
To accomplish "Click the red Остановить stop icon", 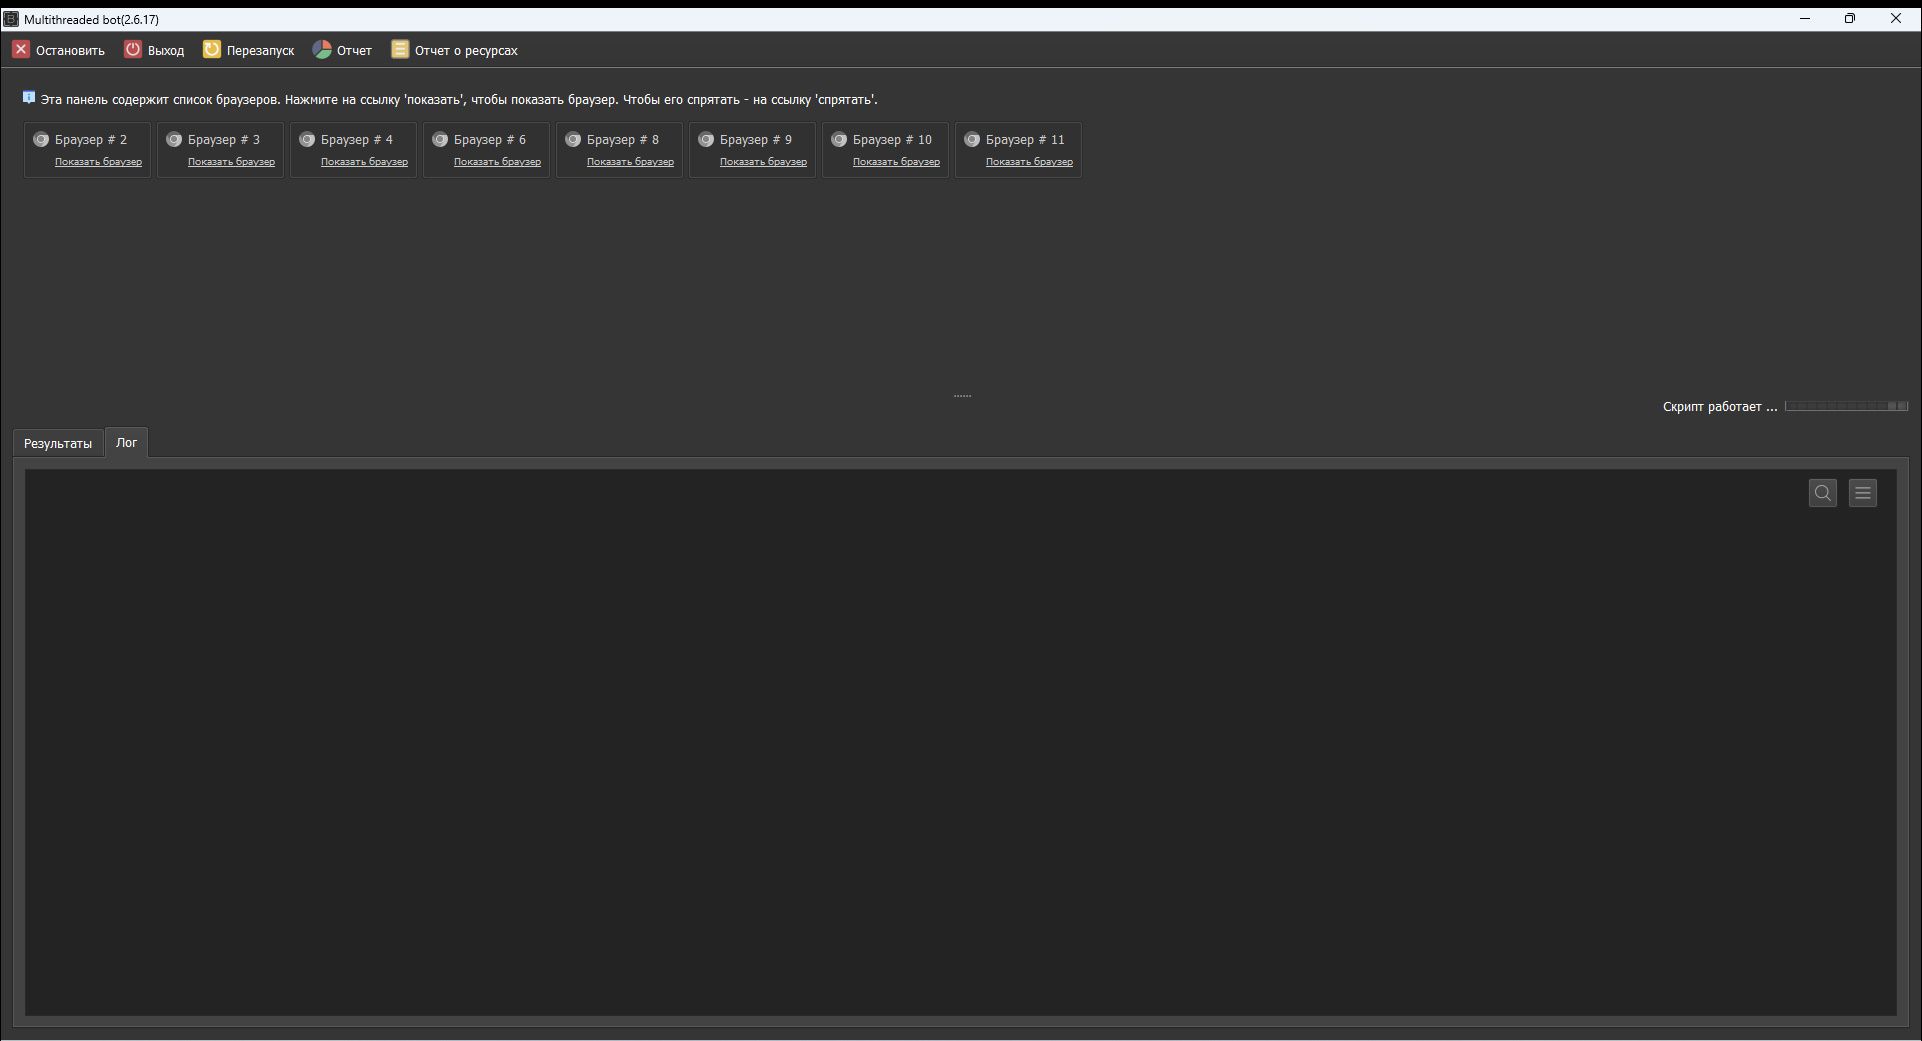I will 20,49.
